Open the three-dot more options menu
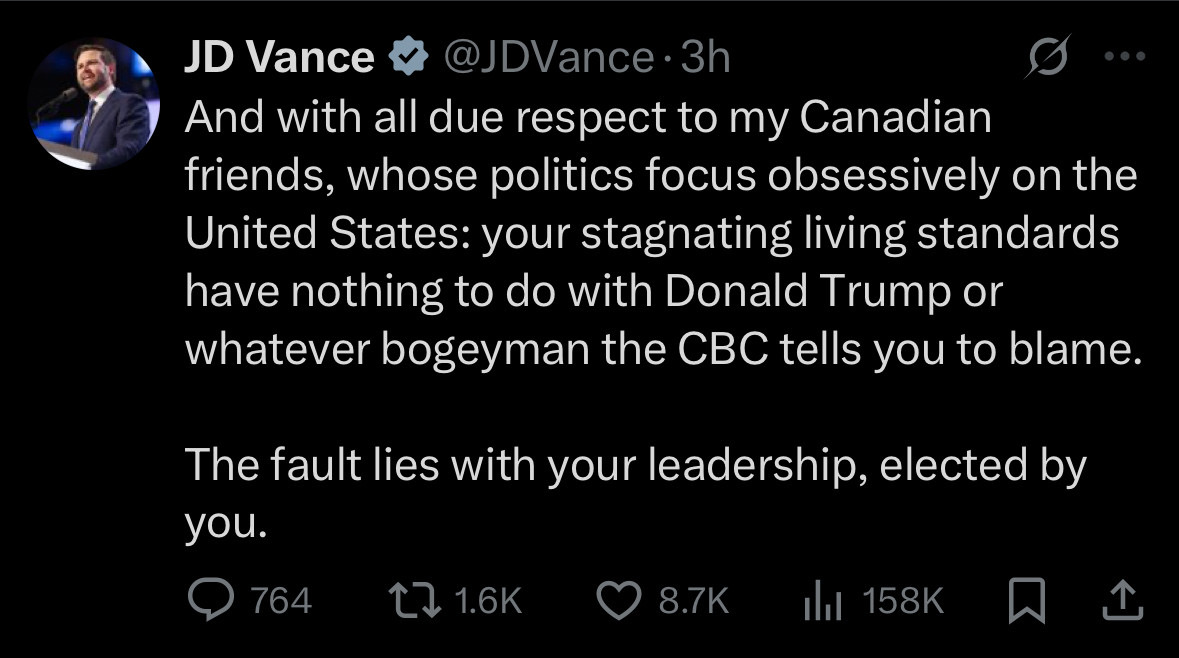The height and width of the screenshot is (658, 1179). point(1123,57)
